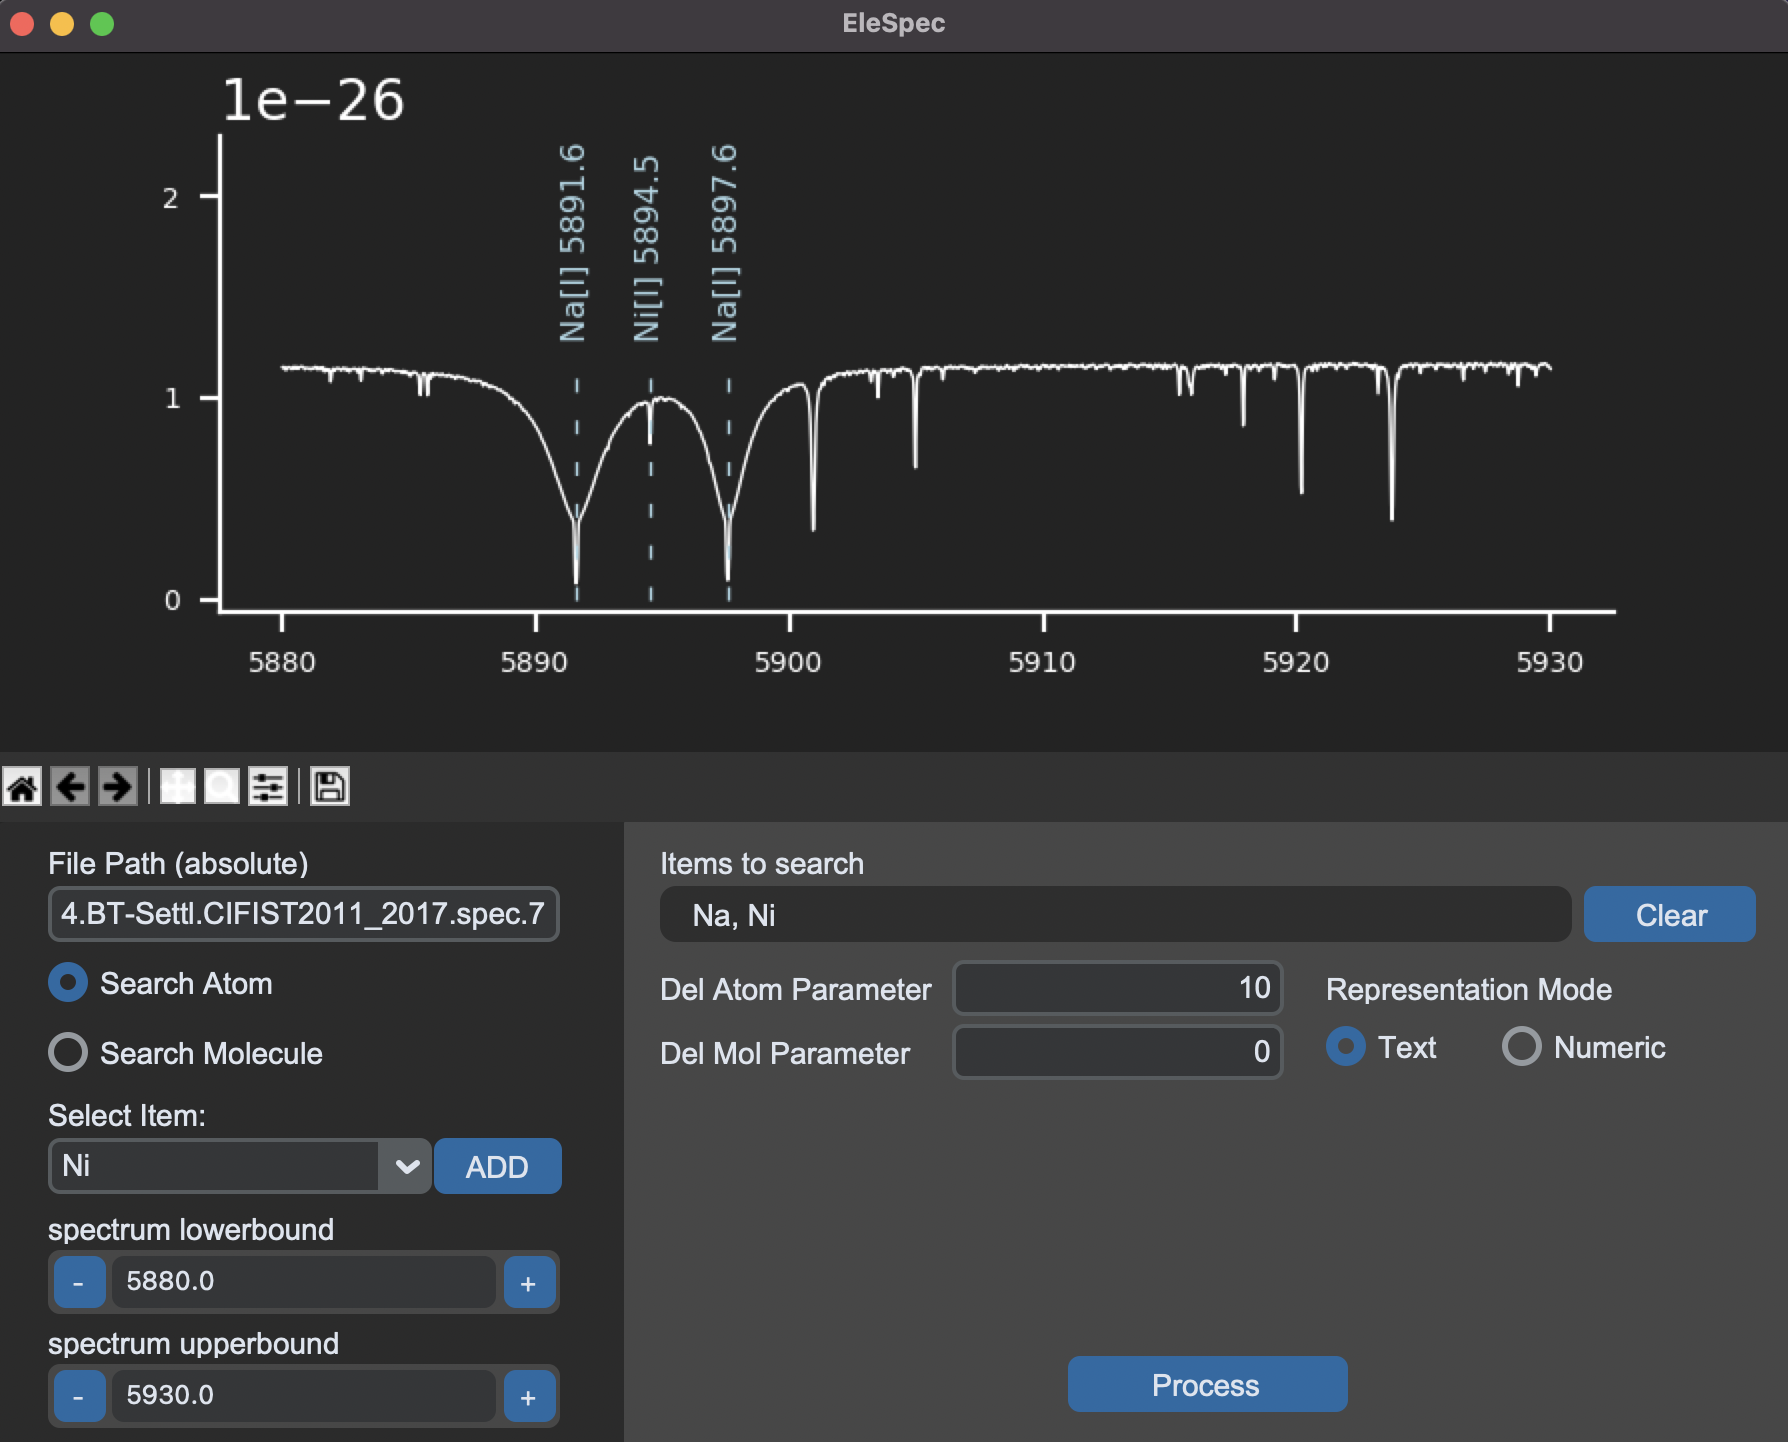Click the 5920 x-axis tick label
Image resolution: width=1788 pixels, height=1442 pixels.
tap(1296, 662)
